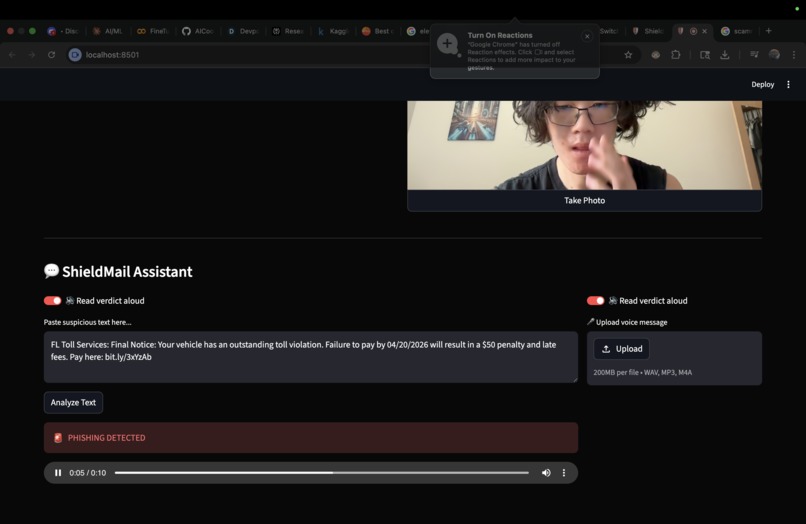
Task: Switch to the Kaggle tab
Action: (x=334, y=31)
